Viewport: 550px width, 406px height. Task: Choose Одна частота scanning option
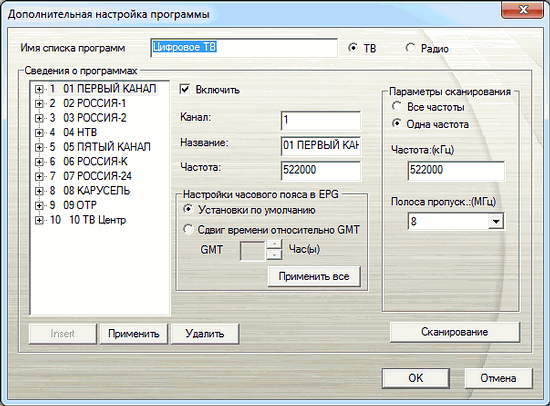tap(397, 124)
